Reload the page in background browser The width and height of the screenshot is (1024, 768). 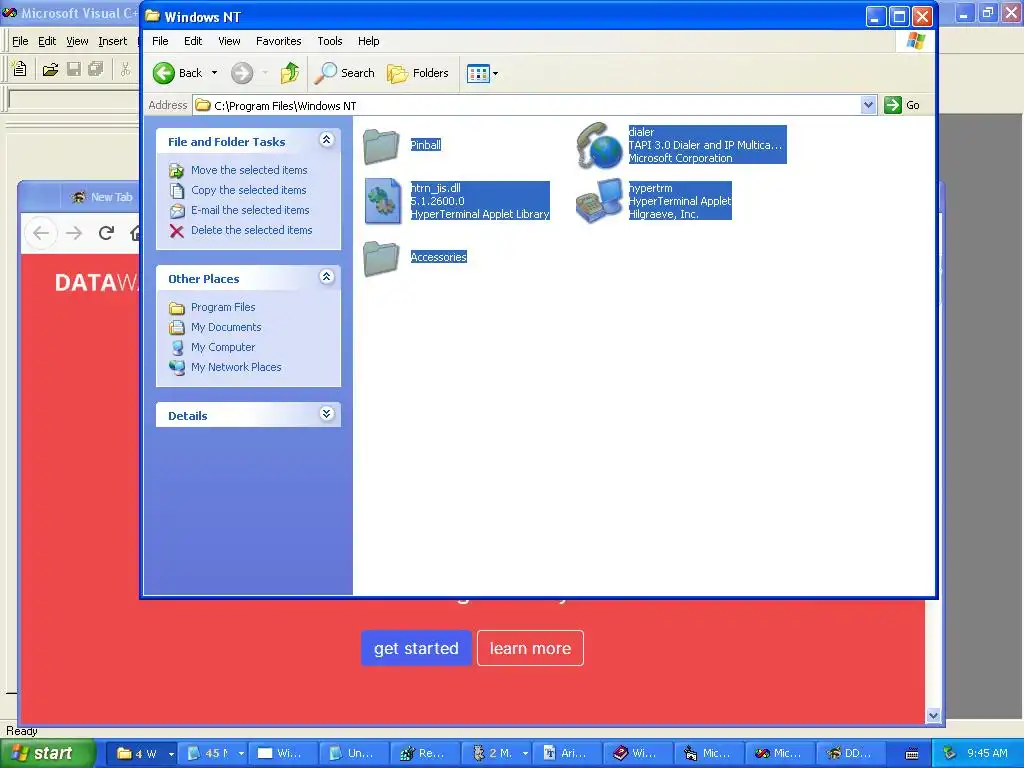coord(106,232)
